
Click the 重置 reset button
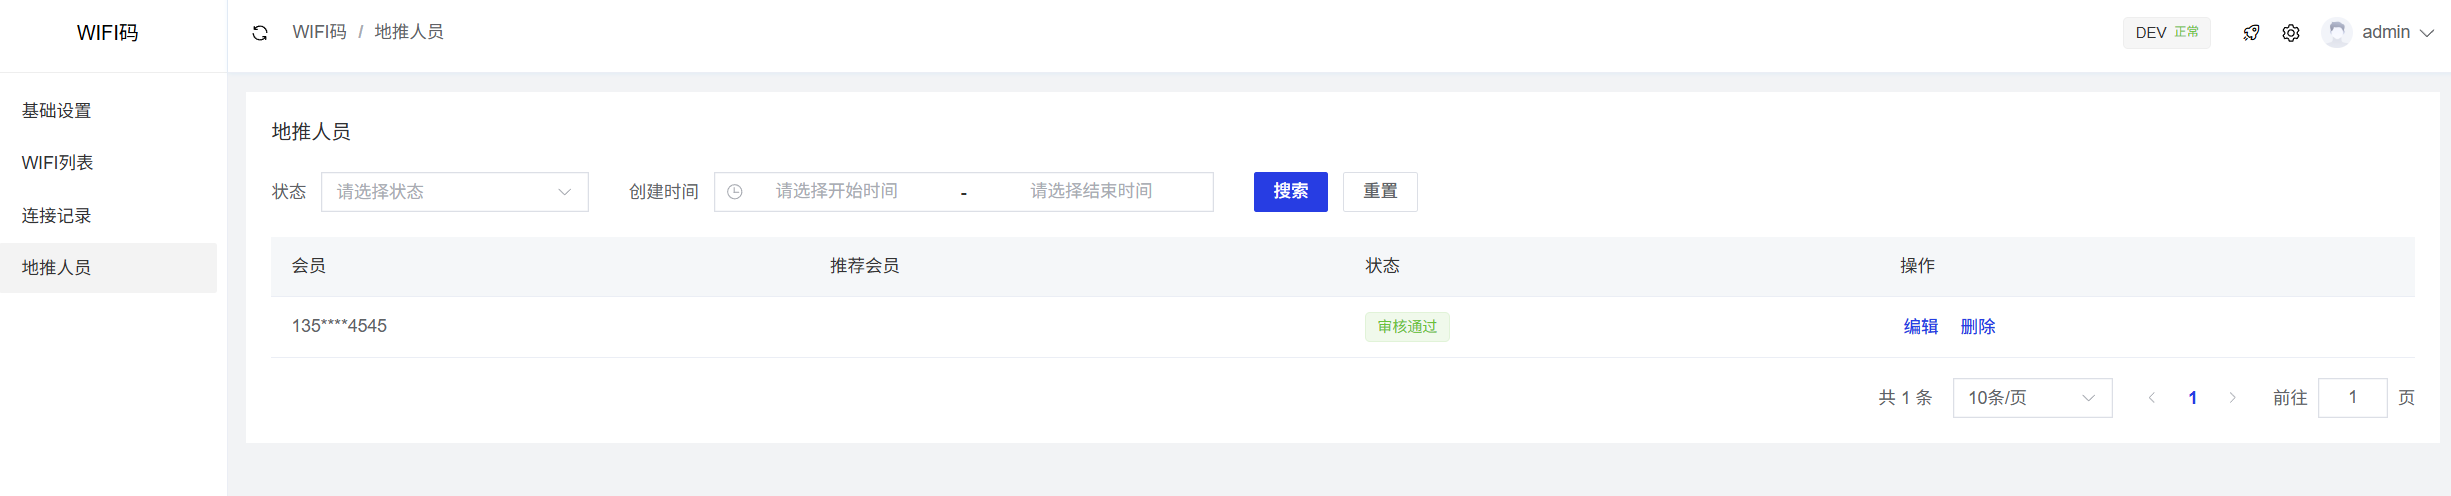[x=1379, y=192]
